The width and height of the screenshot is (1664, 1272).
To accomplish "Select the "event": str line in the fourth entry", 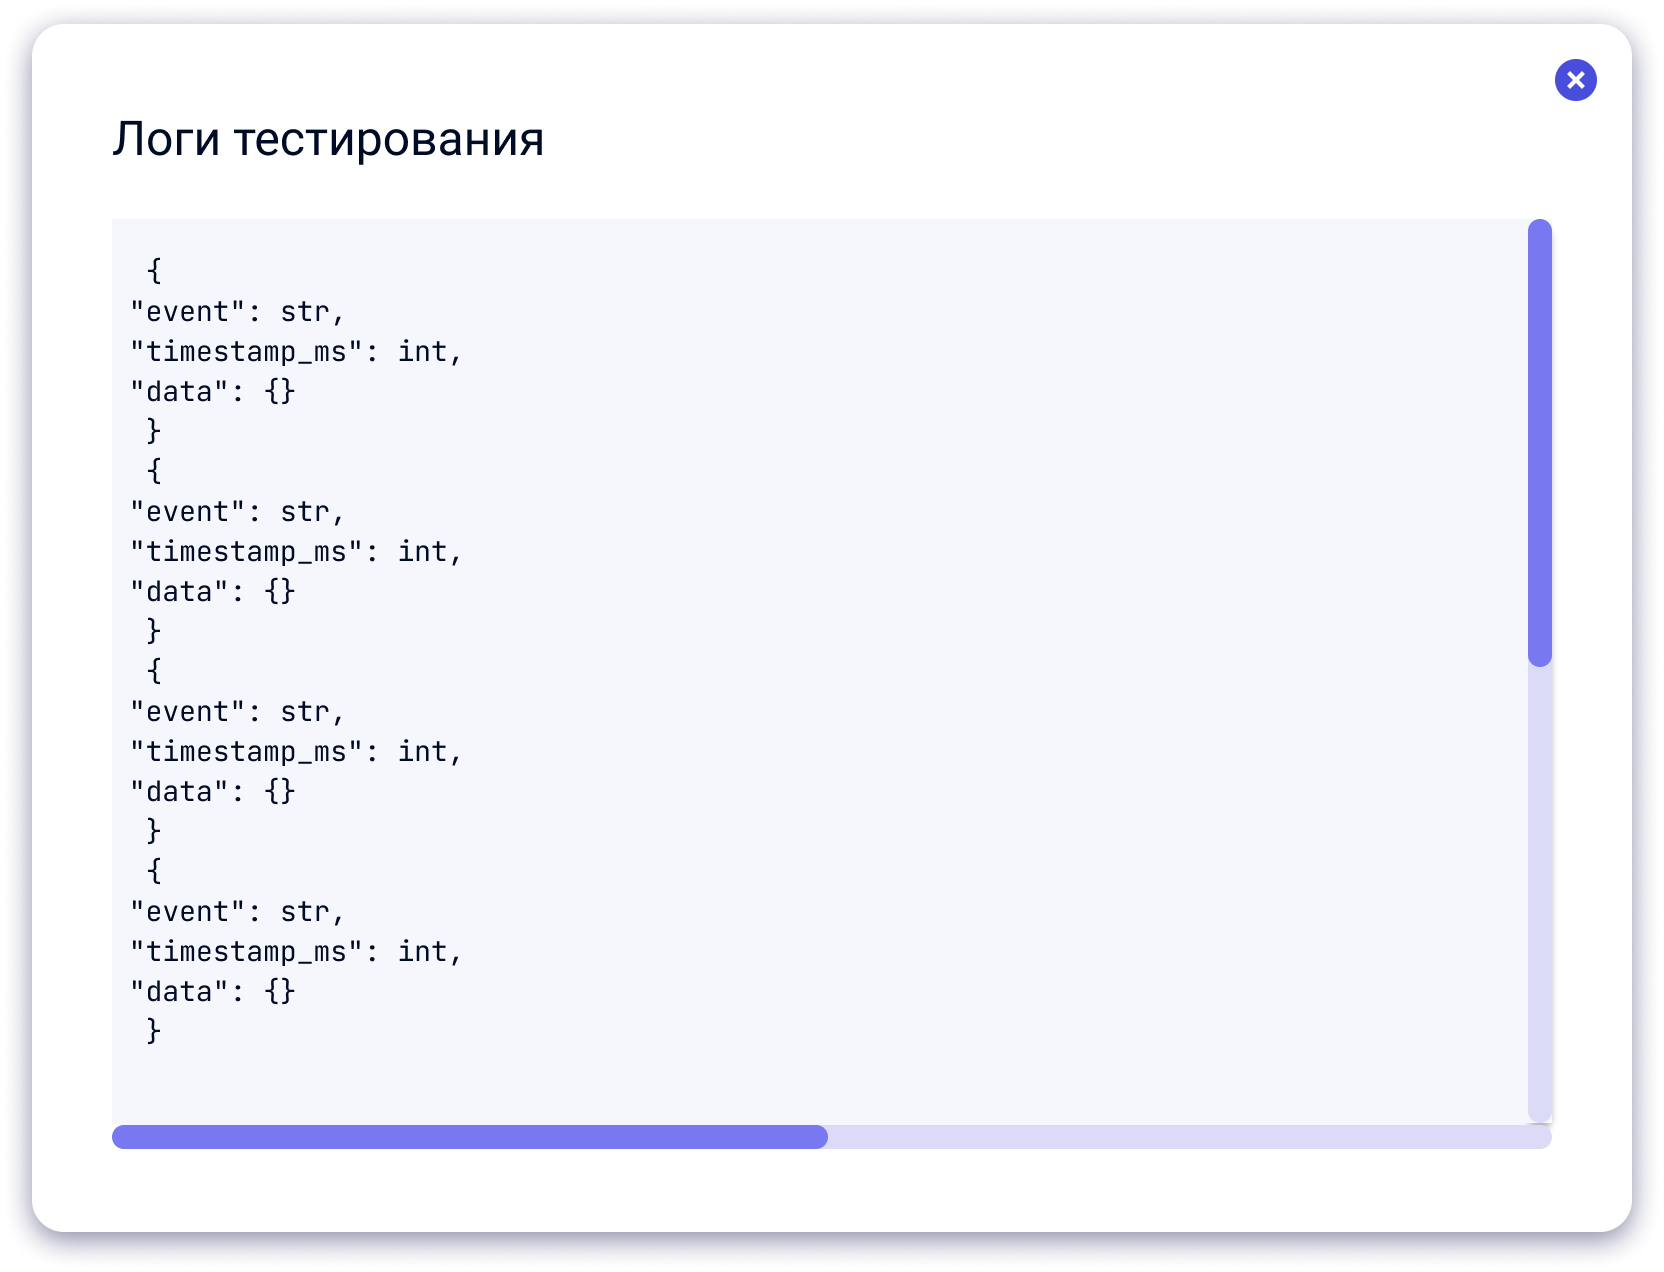I will 238,912.
